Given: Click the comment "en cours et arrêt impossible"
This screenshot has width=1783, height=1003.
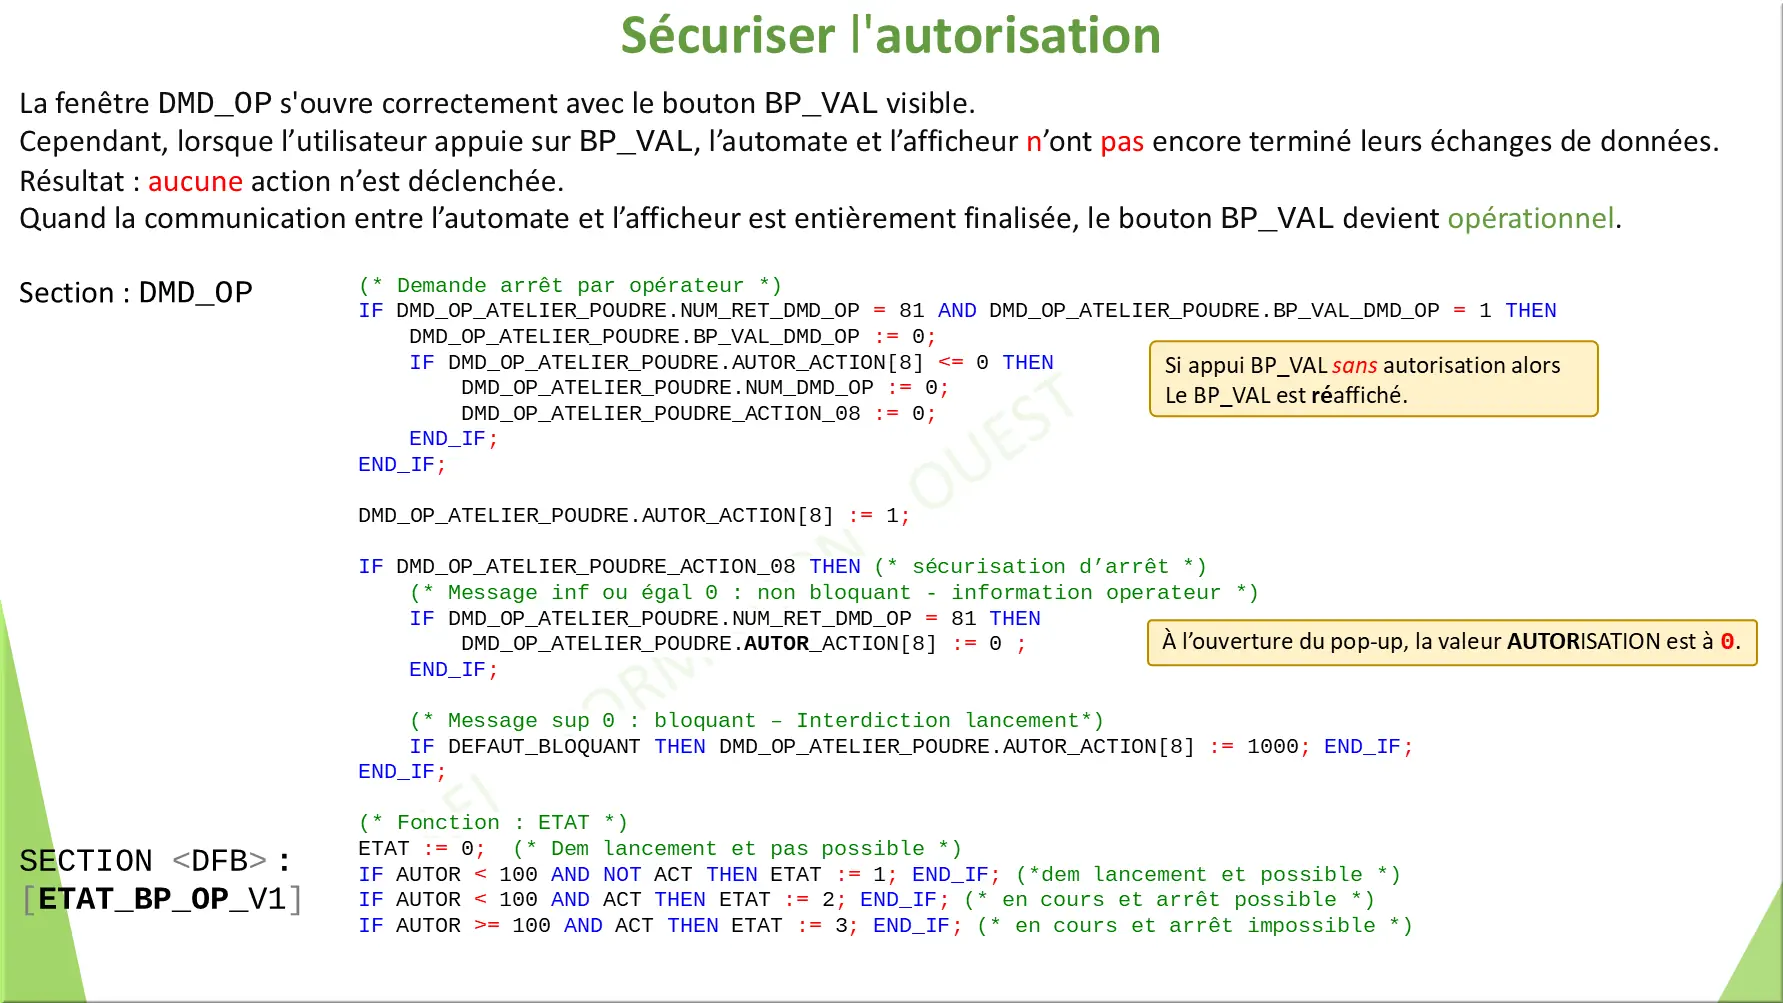Looking at the screenshot, I should click(x=1195, y=926).
